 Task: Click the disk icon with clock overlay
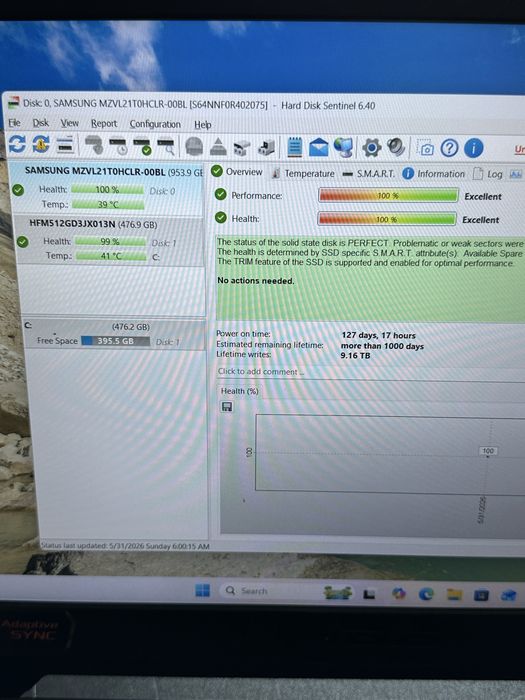(117, 146)
